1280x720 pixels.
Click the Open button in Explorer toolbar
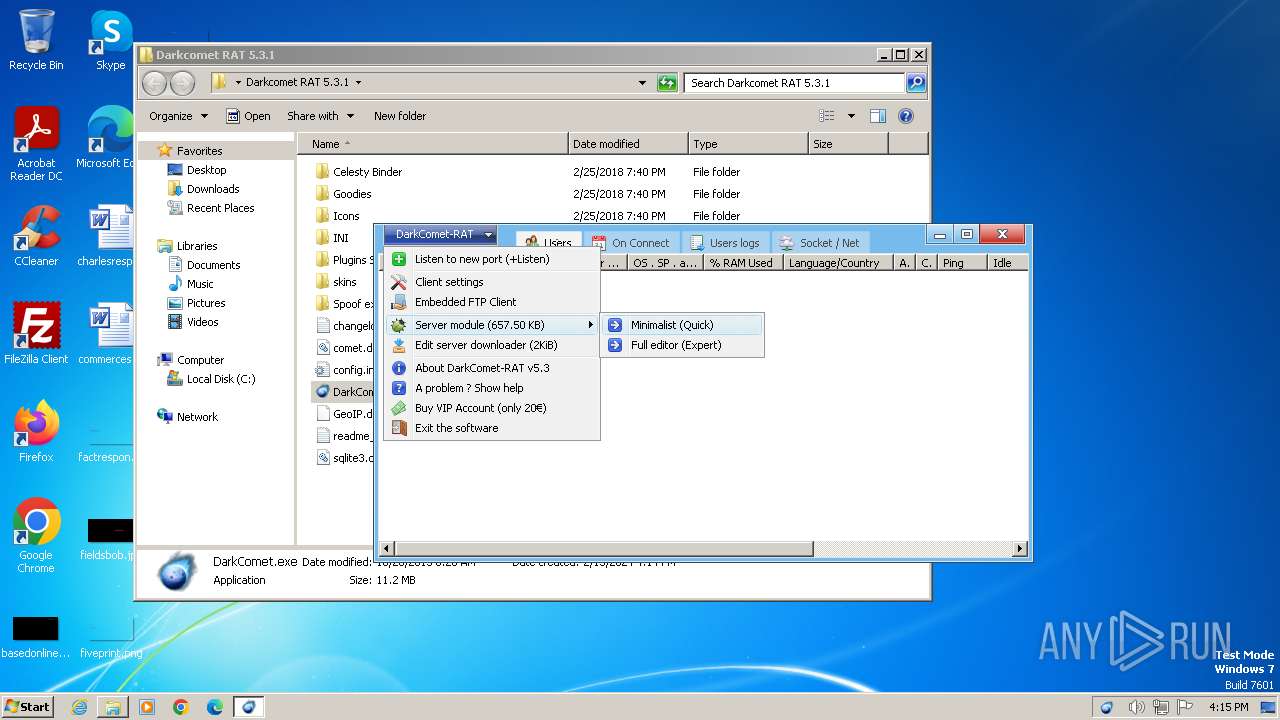click(248, 116)
